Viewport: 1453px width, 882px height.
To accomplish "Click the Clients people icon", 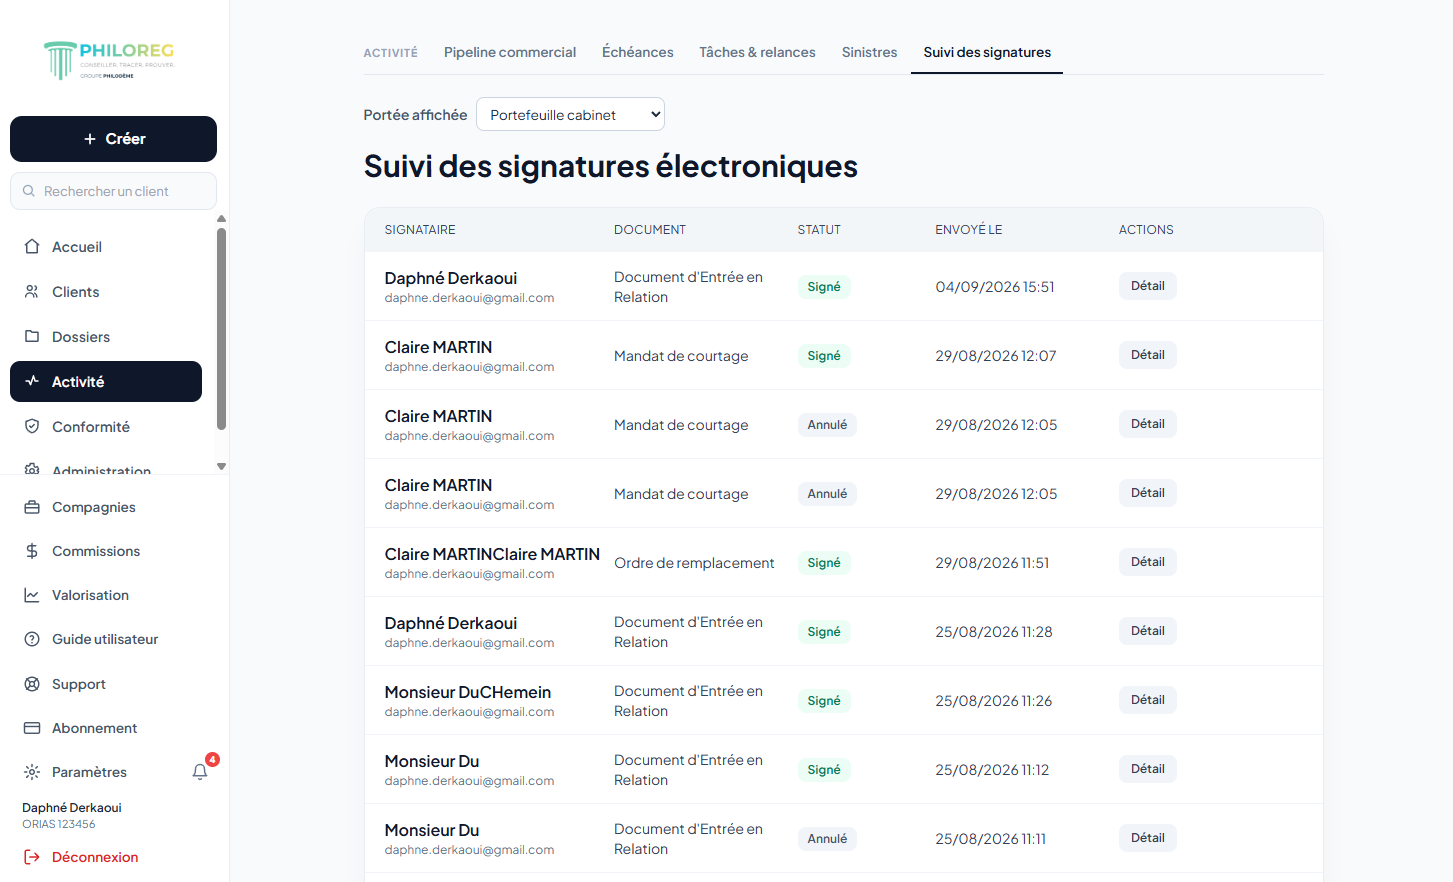I will [x=32, y=292].
